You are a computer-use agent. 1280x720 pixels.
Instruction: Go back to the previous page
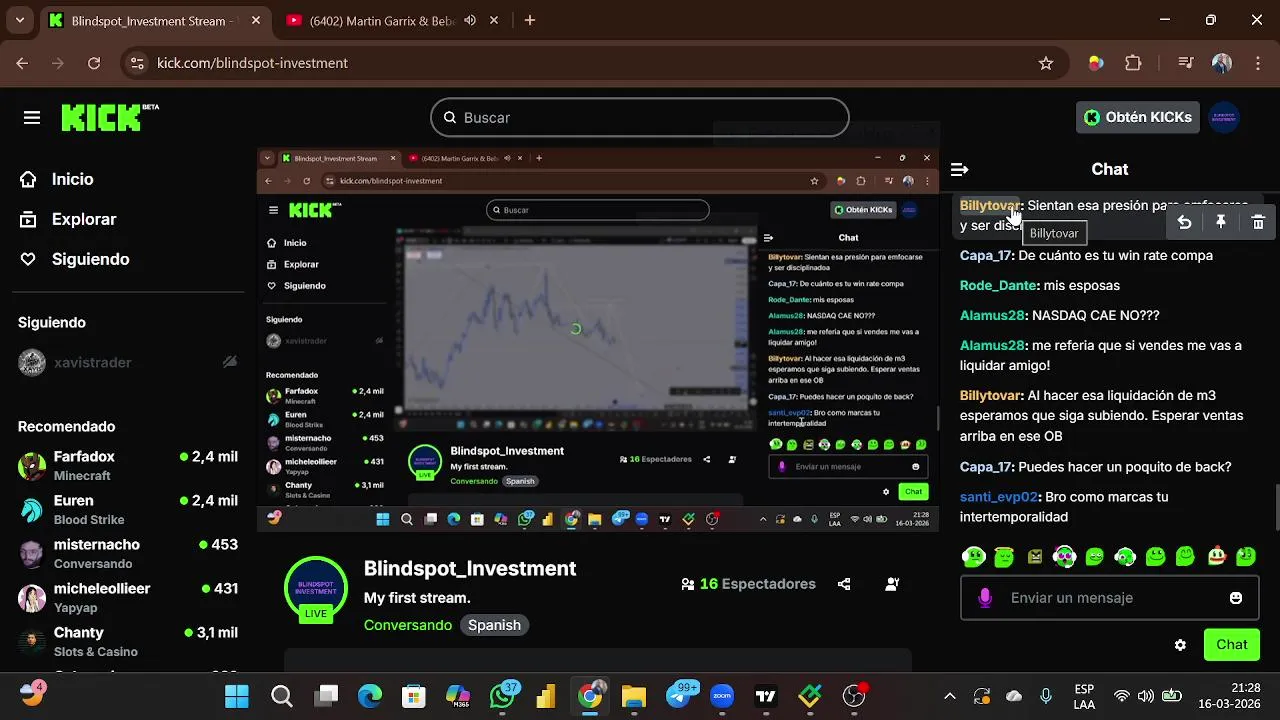[x=22, y=63]
